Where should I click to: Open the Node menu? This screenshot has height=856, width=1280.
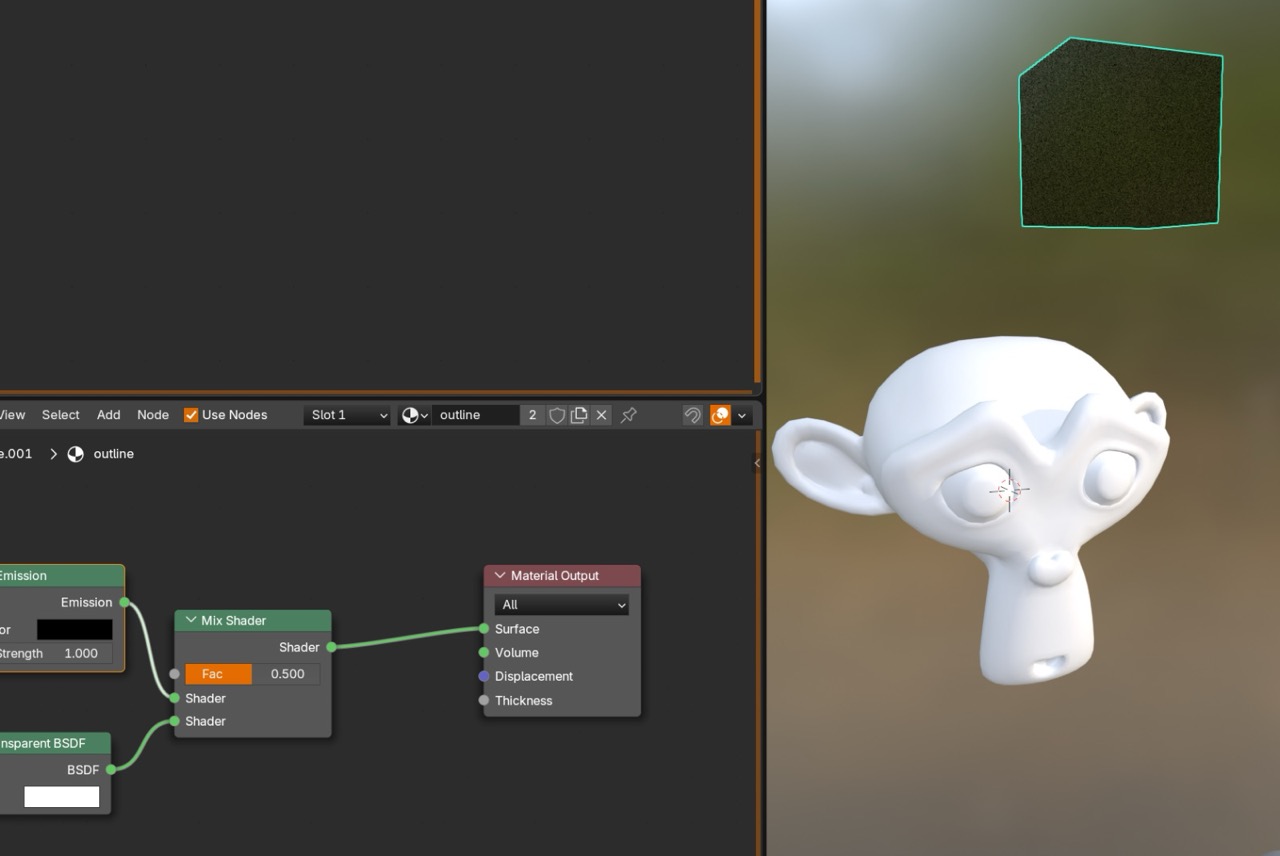pos(153,415)
